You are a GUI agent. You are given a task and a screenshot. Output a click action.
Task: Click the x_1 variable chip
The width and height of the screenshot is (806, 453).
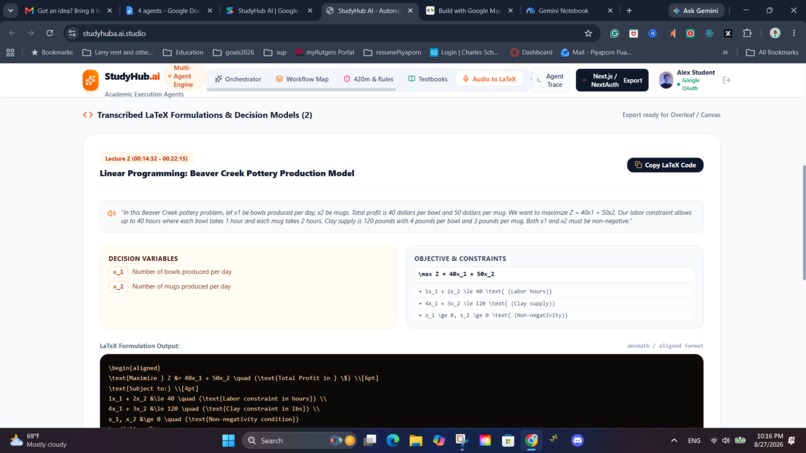coord(118,272)
